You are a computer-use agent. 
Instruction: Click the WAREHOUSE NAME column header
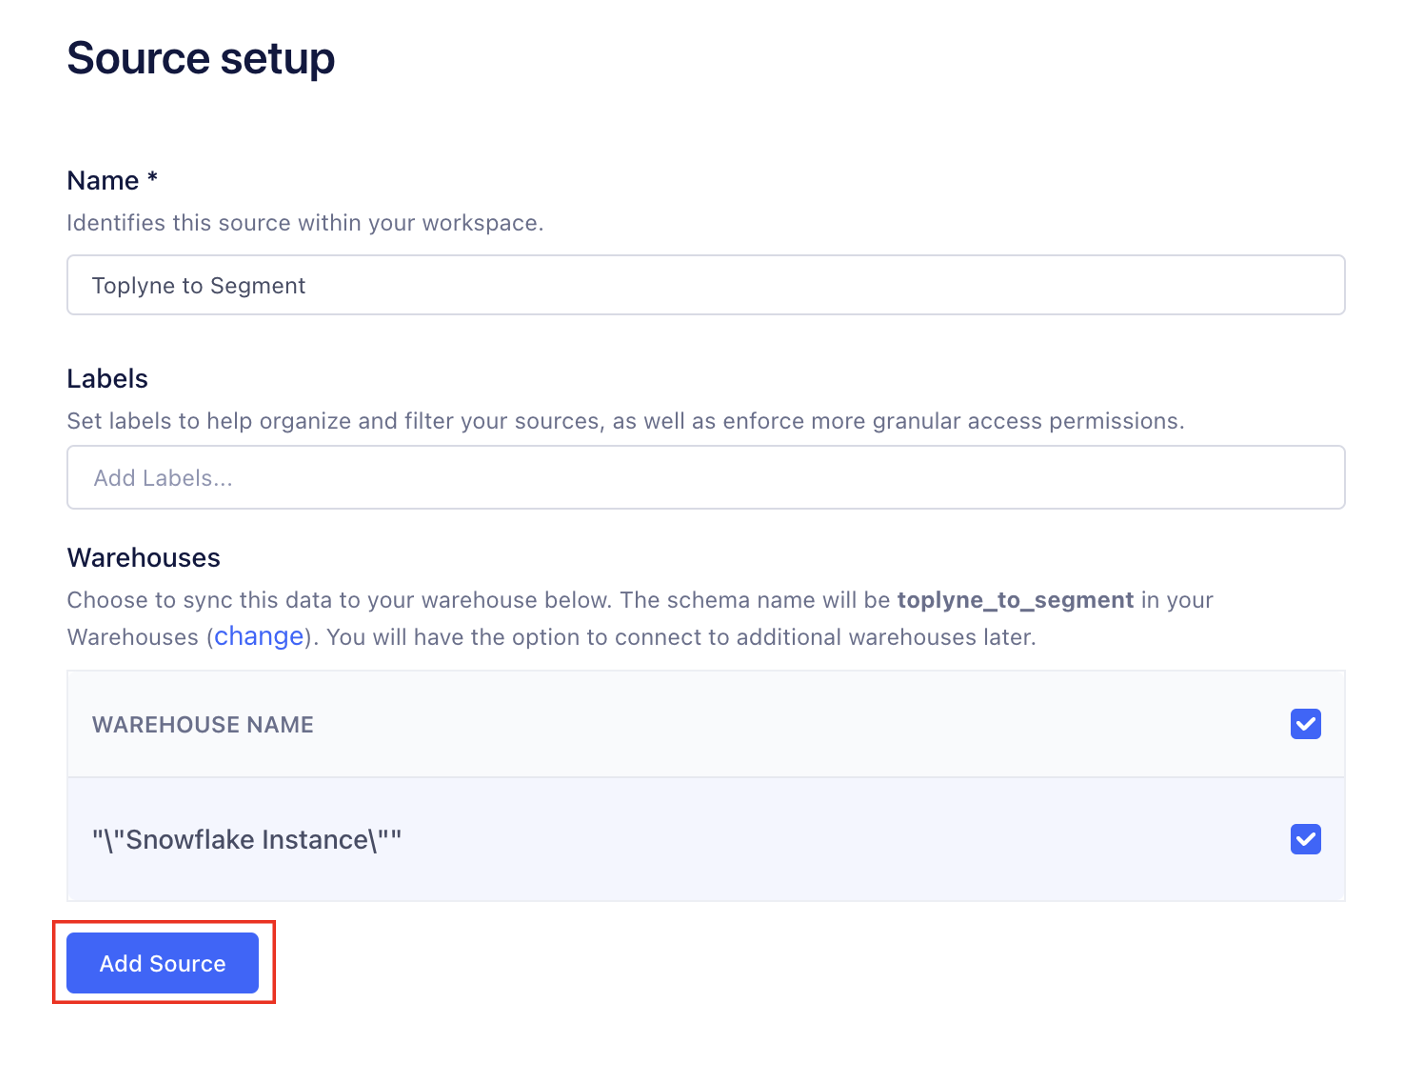point(203,725)
